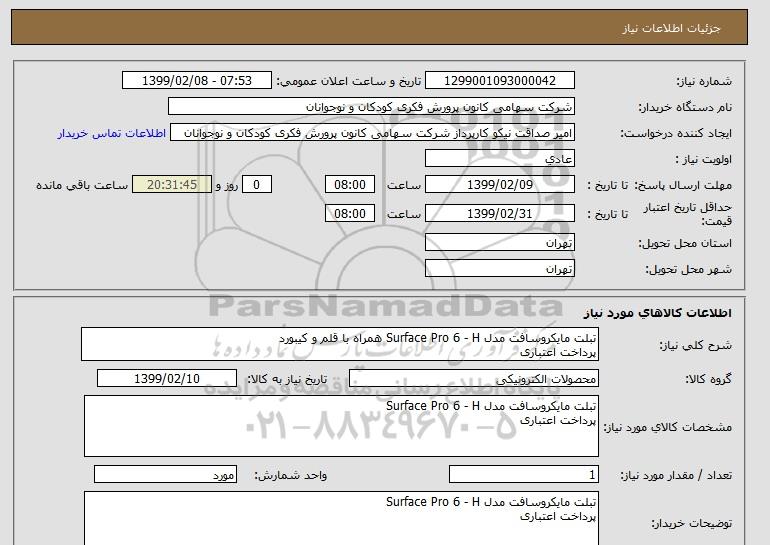This screenshot has height=545, width=770.
Task: Click the label مهلت ارسال پاسخ
Action: pos(683,185)
